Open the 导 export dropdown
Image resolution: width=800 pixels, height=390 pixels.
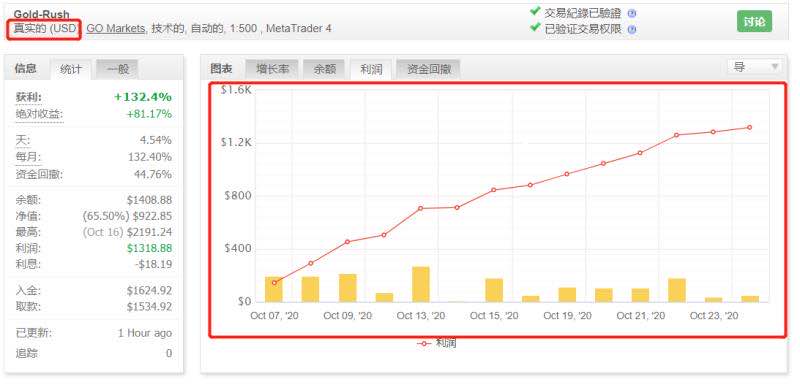click(x=754, y=67)
